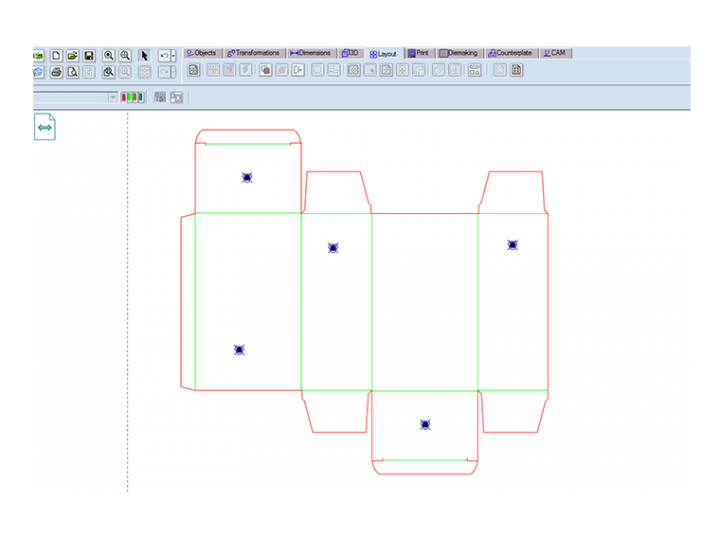
Task: Open the empty combo box dropdown
Action: pos(112,97)
